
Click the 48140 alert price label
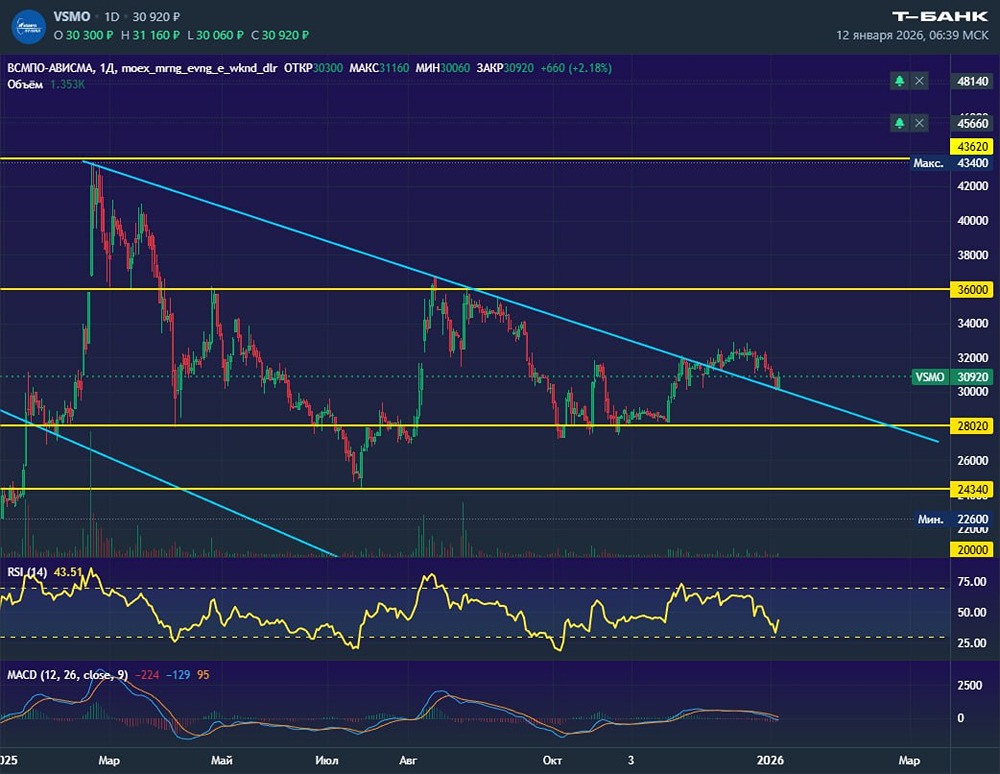pos(972,82)
